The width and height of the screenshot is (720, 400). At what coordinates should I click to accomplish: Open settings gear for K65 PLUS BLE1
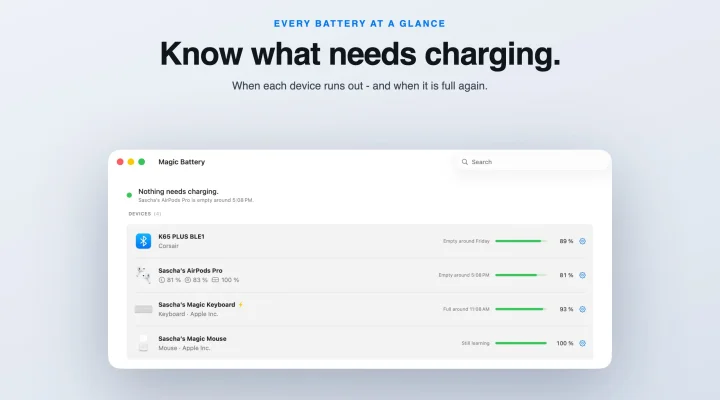pos(582,241)
